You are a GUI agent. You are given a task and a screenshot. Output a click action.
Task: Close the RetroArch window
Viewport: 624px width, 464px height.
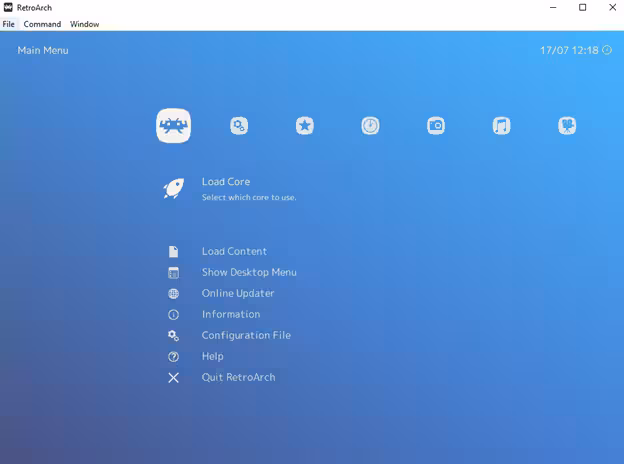point(612,8)
